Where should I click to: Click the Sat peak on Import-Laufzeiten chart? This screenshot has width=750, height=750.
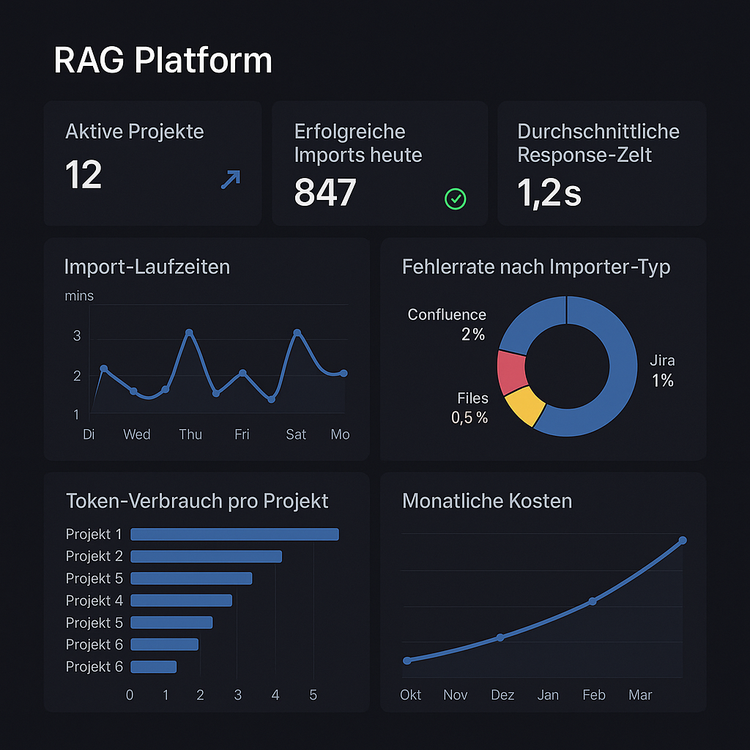click(297, 333)
